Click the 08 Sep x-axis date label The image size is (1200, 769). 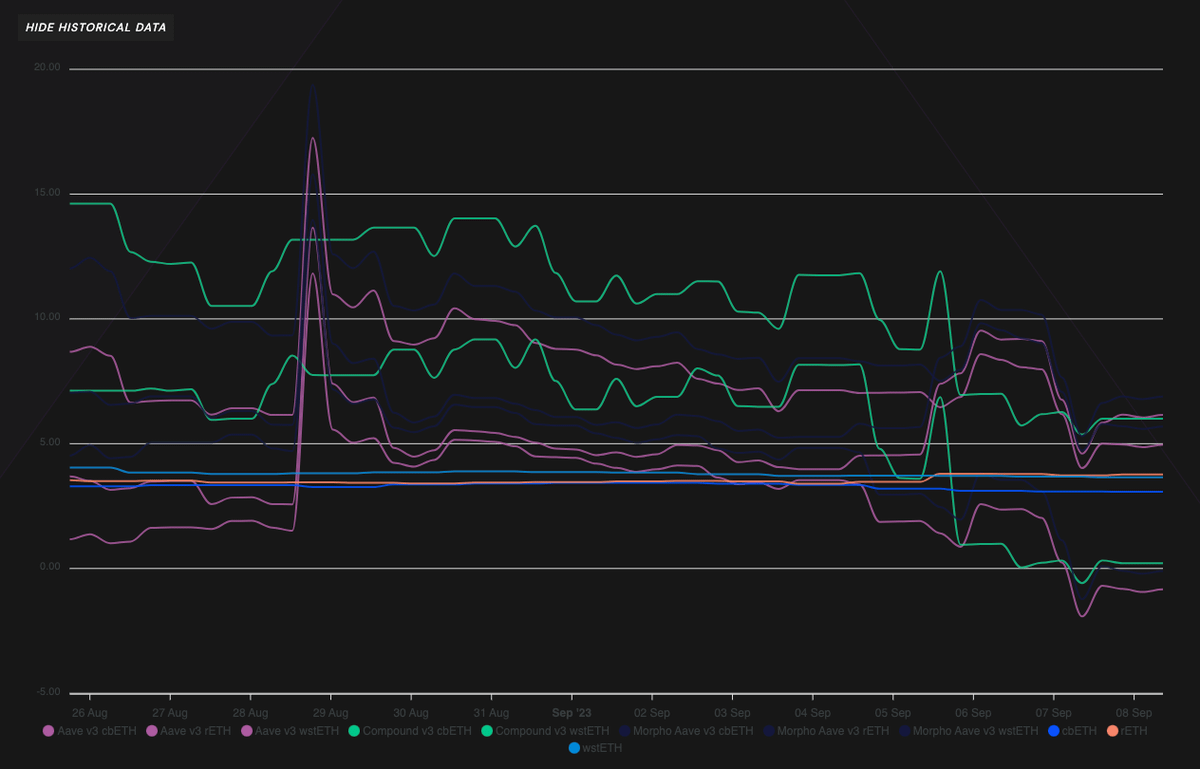1133,713
